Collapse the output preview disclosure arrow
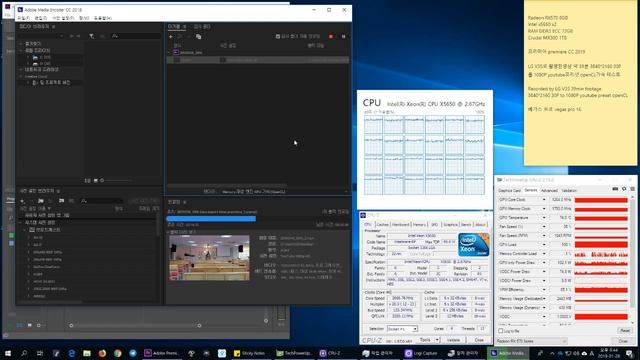This screenshot has width=640, height=360. point(168,232)
